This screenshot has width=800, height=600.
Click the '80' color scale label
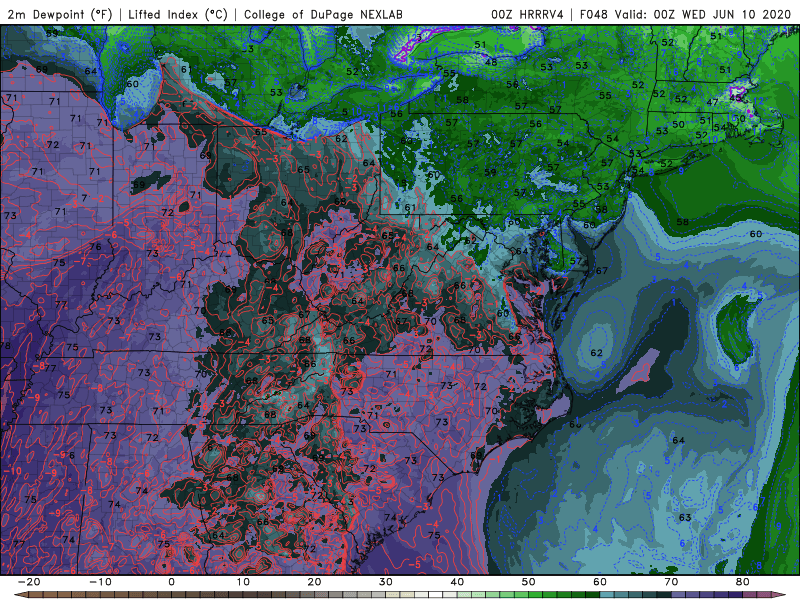tap(743, 582)
